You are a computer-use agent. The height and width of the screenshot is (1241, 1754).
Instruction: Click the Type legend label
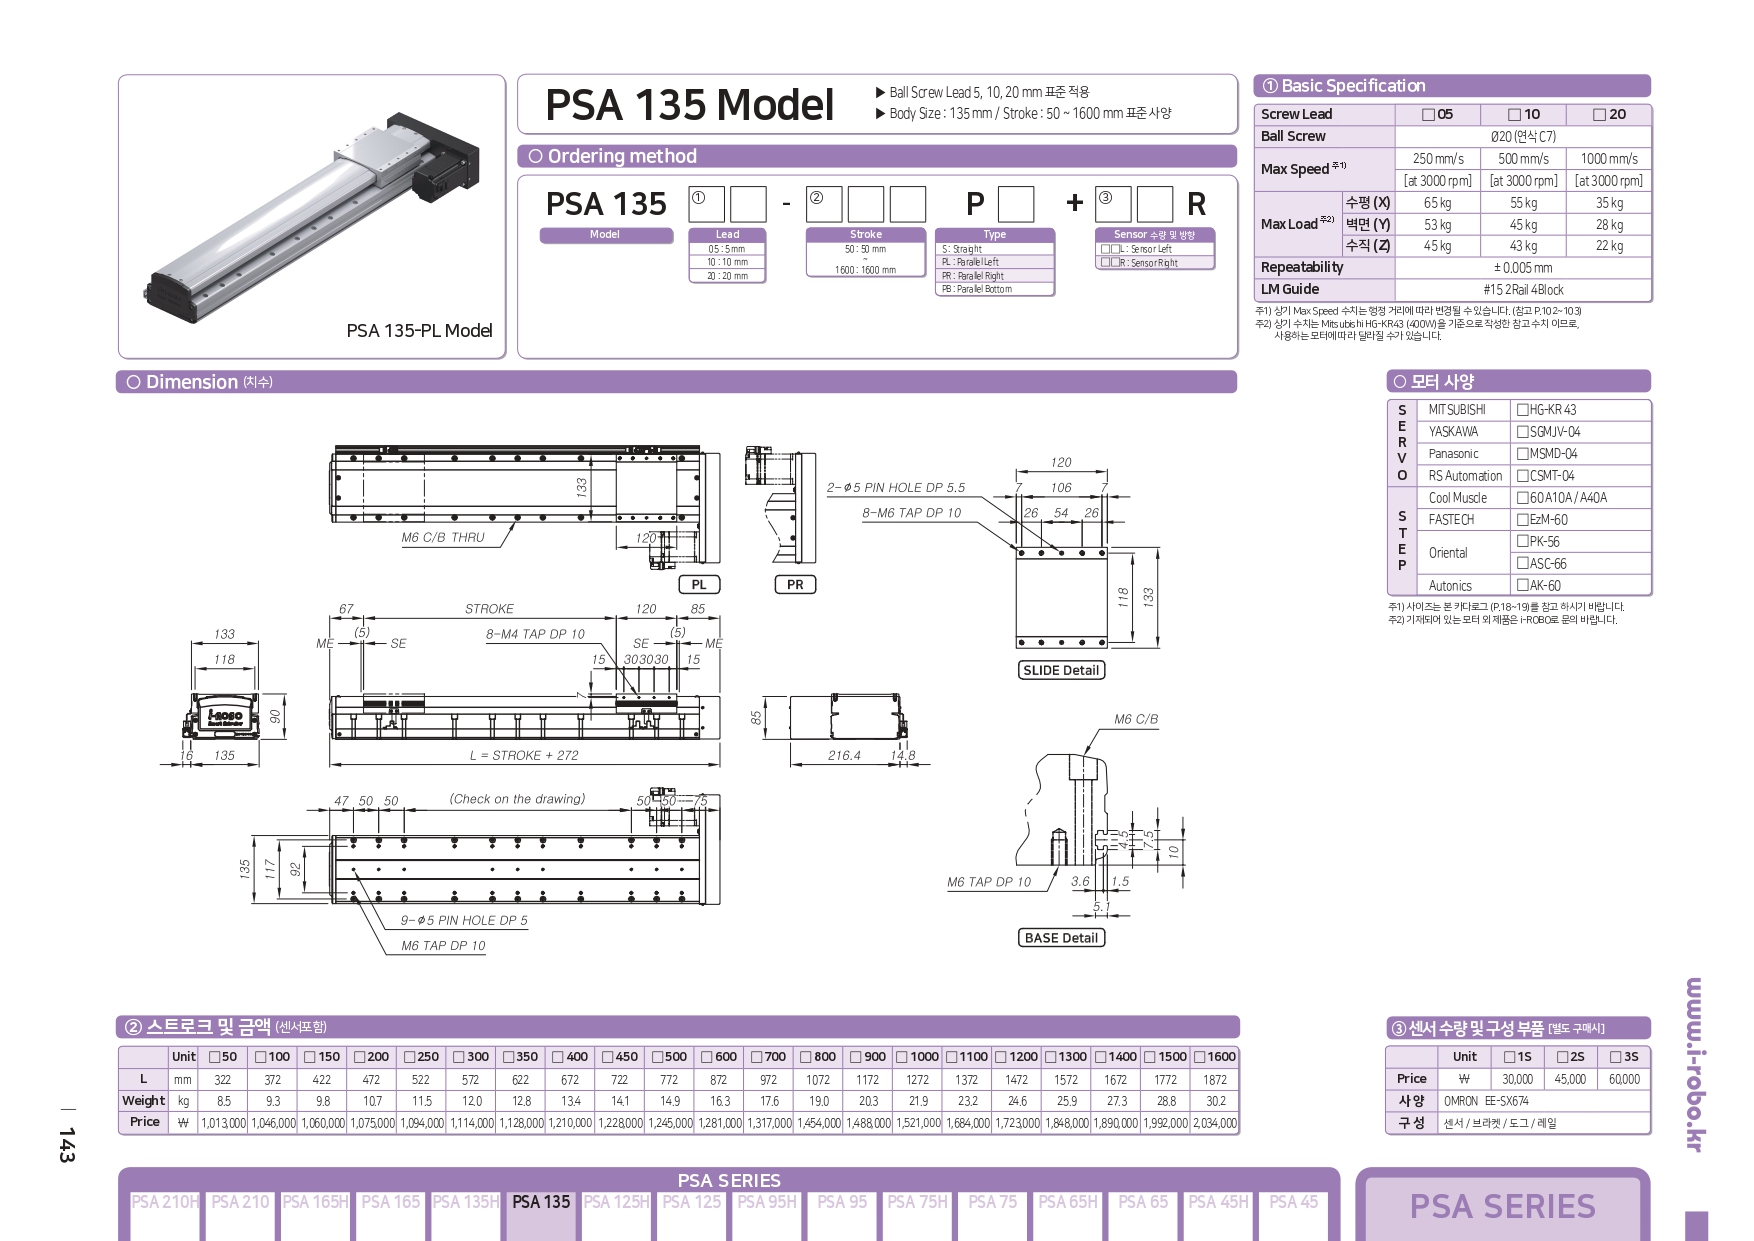995,235
